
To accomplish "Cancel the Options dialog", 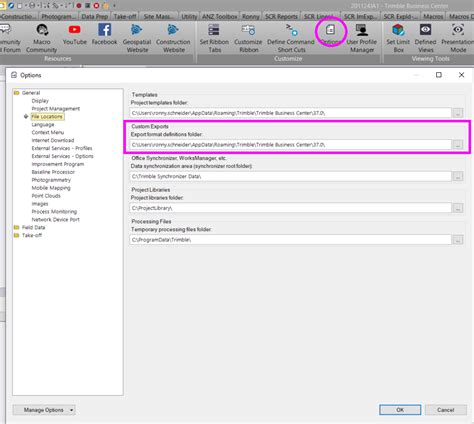I will pyautogui.click(x=446, y=410).
